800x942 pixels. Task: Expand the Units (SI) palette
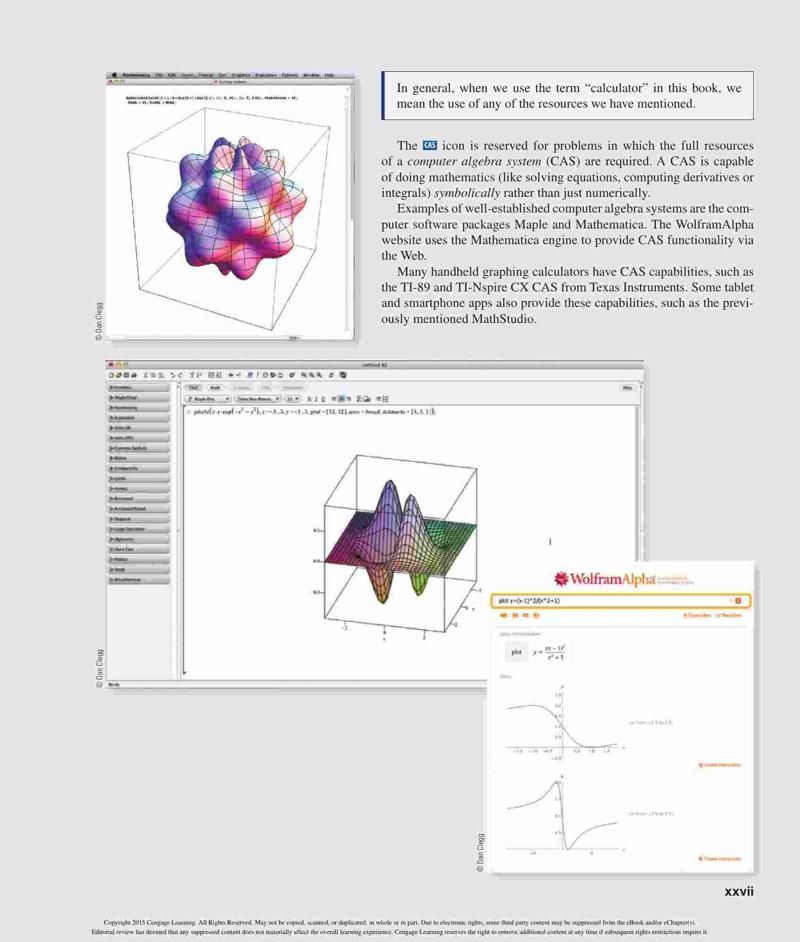point(139,428)
